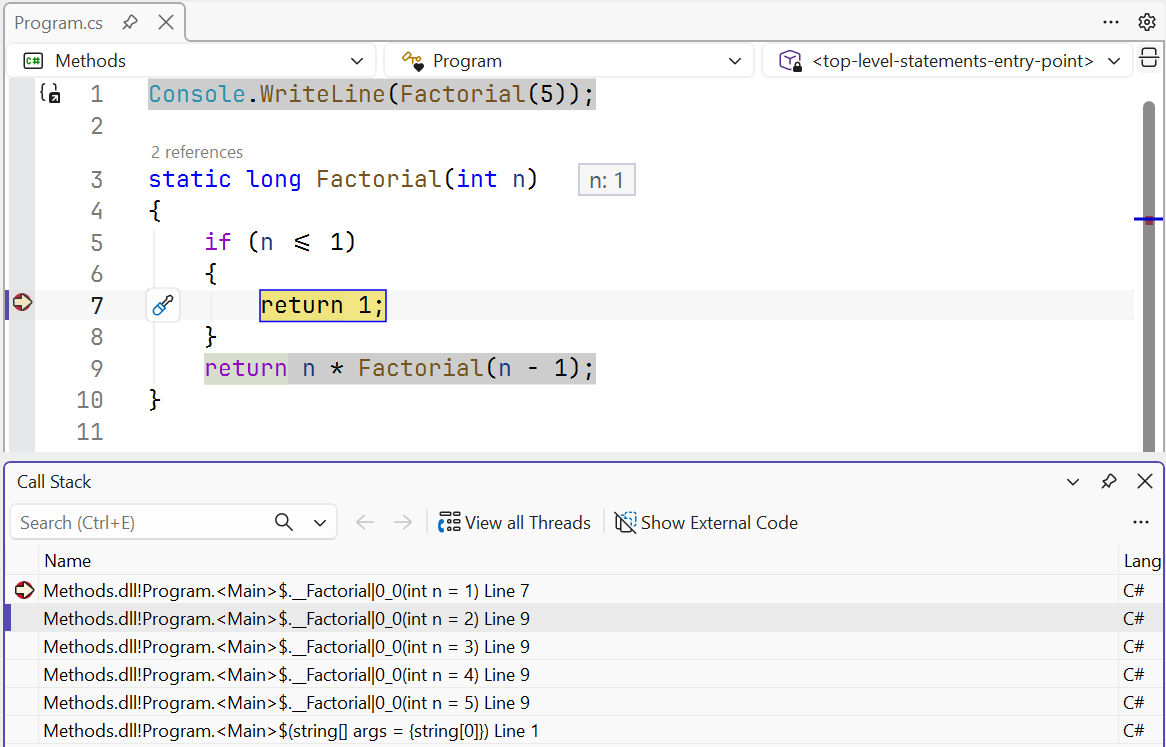Toggle Show External Code
The image size is (1166, 747).
[x=706, y=523]
